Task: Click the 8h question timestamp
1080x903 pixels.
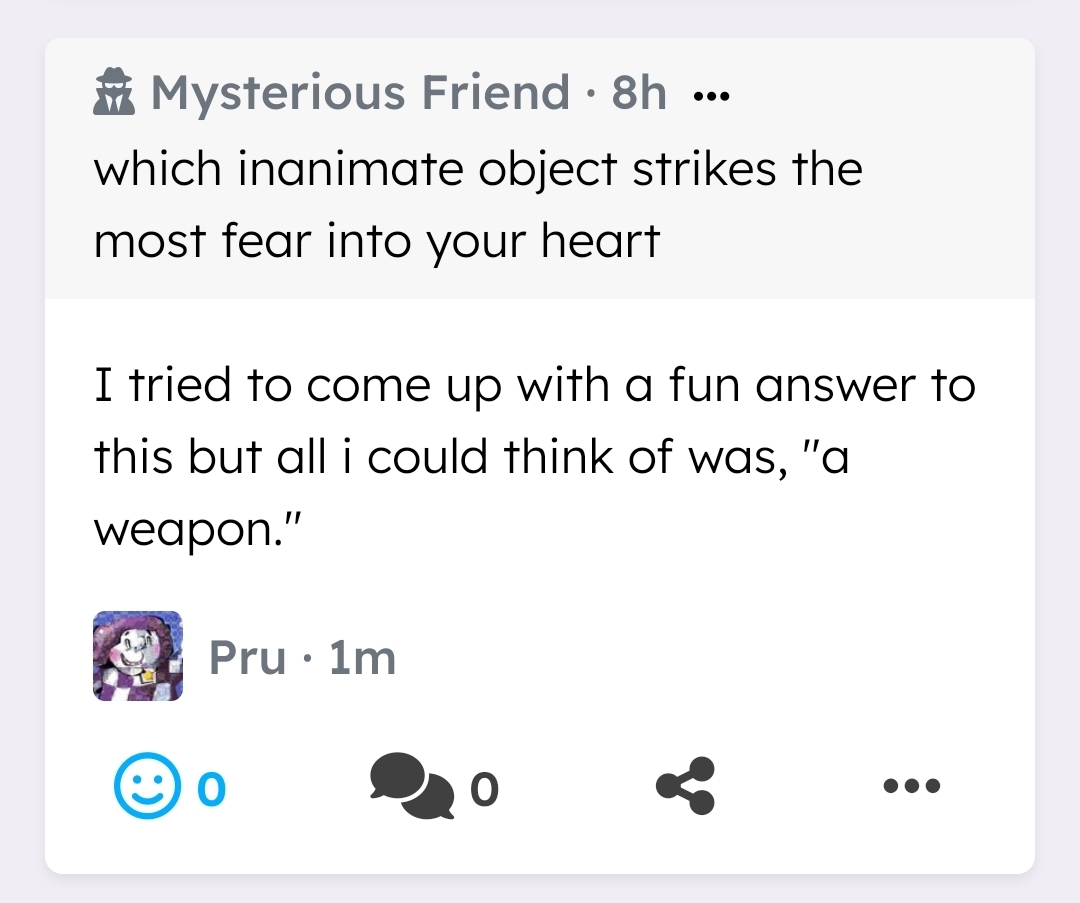Action: pyautogui.click(x=638, y=94)
